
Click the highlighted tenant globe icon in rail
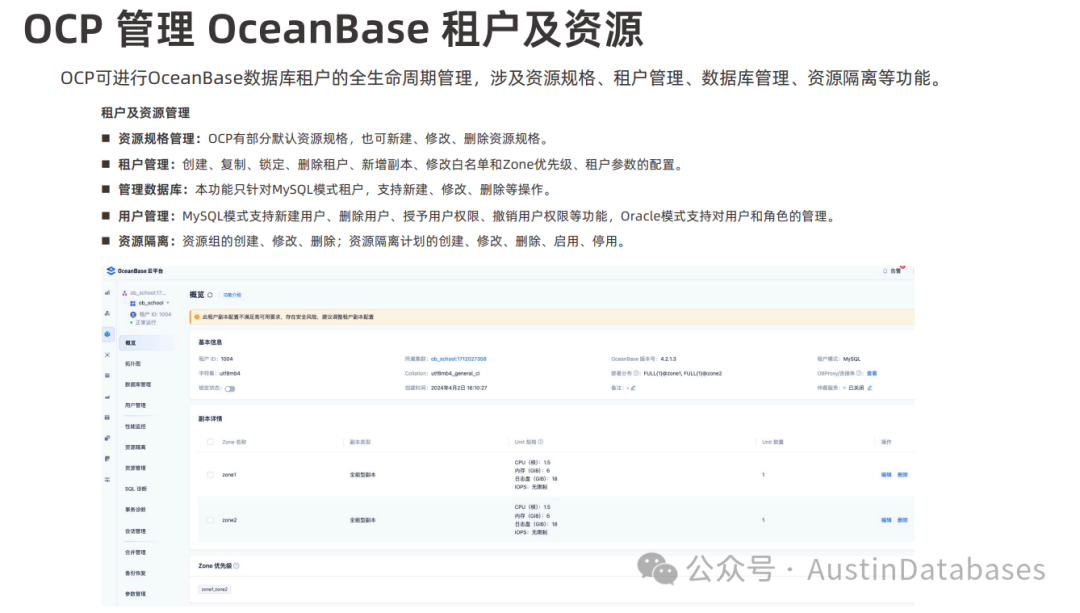point(107,334)
